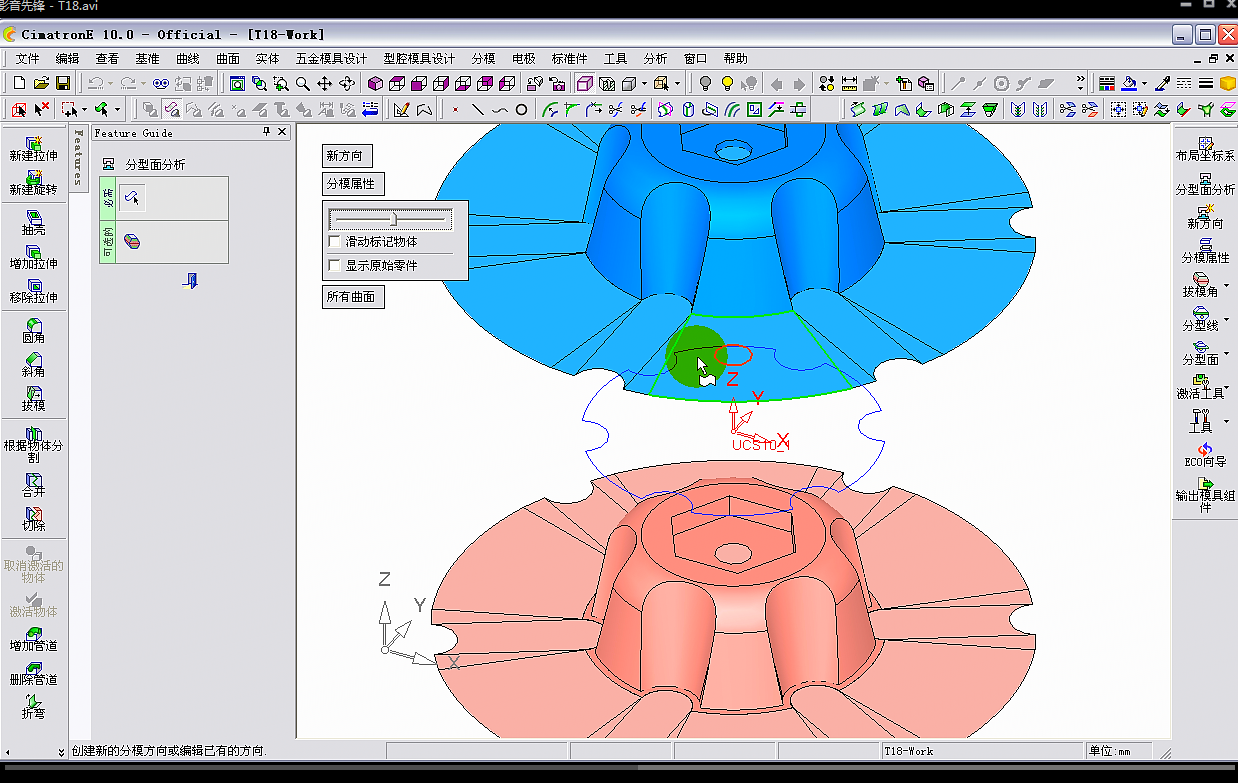This screenshot has height=783, width=1238.
Task: Open the undo history dropdown arrow
Action: (111, 83)
